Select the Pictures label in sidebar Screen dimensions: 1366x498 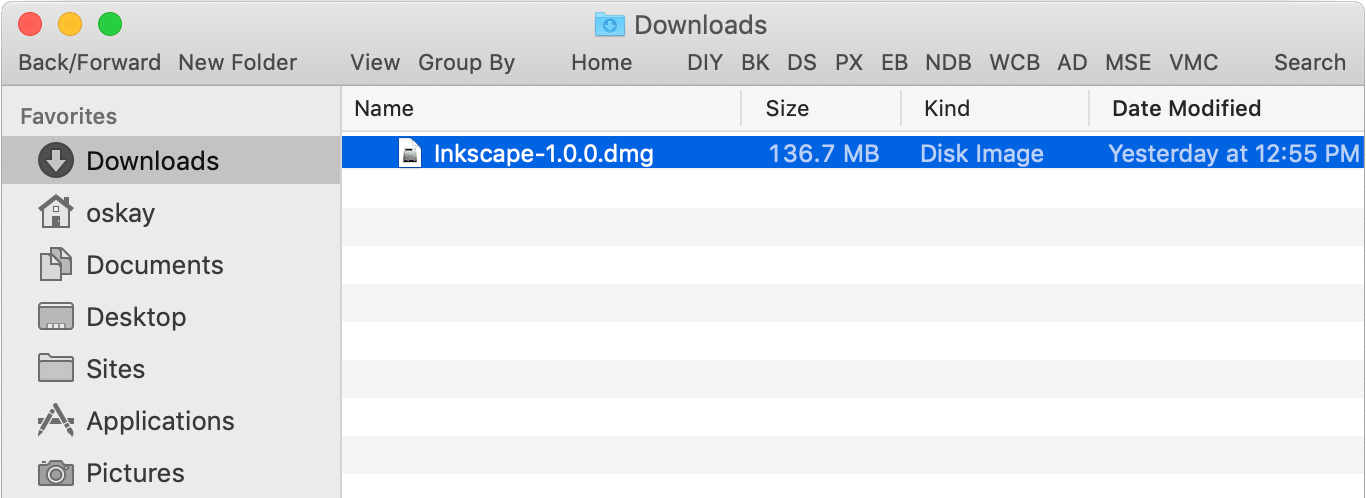[x=136, y=472]
